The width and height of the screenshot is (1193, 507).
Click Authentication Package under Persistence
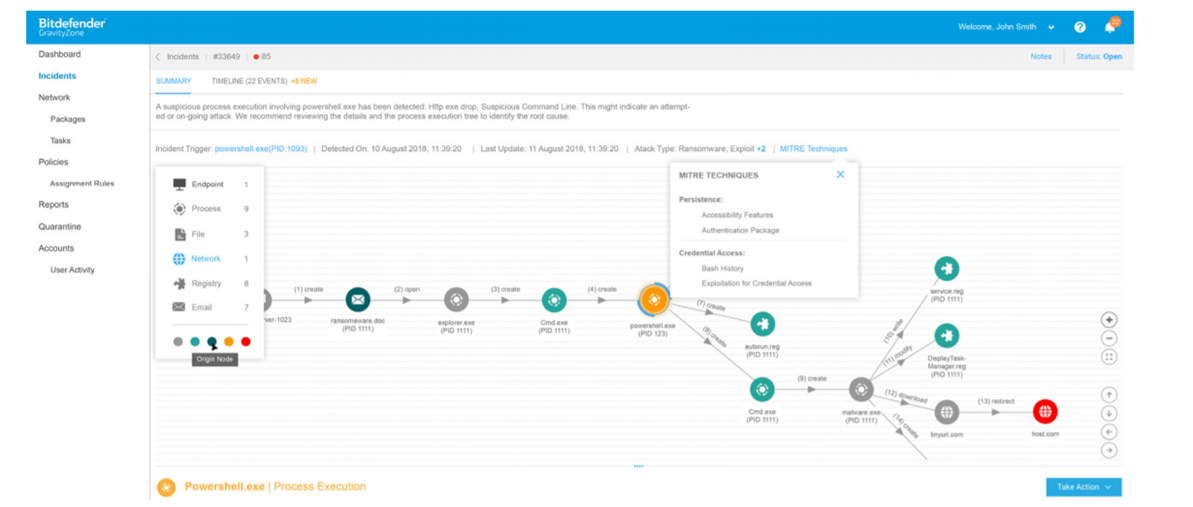(740, 230)
